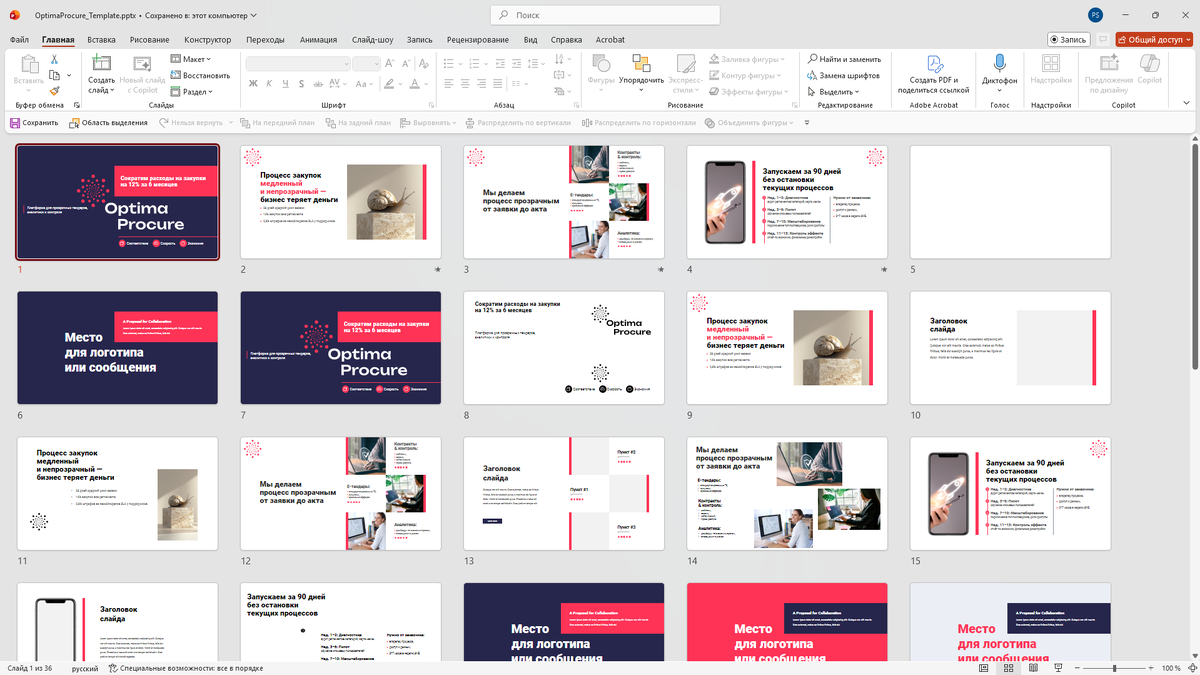Click the Запись ribbon tab
Screen dimensions: 1200x675
click(419, 40)
